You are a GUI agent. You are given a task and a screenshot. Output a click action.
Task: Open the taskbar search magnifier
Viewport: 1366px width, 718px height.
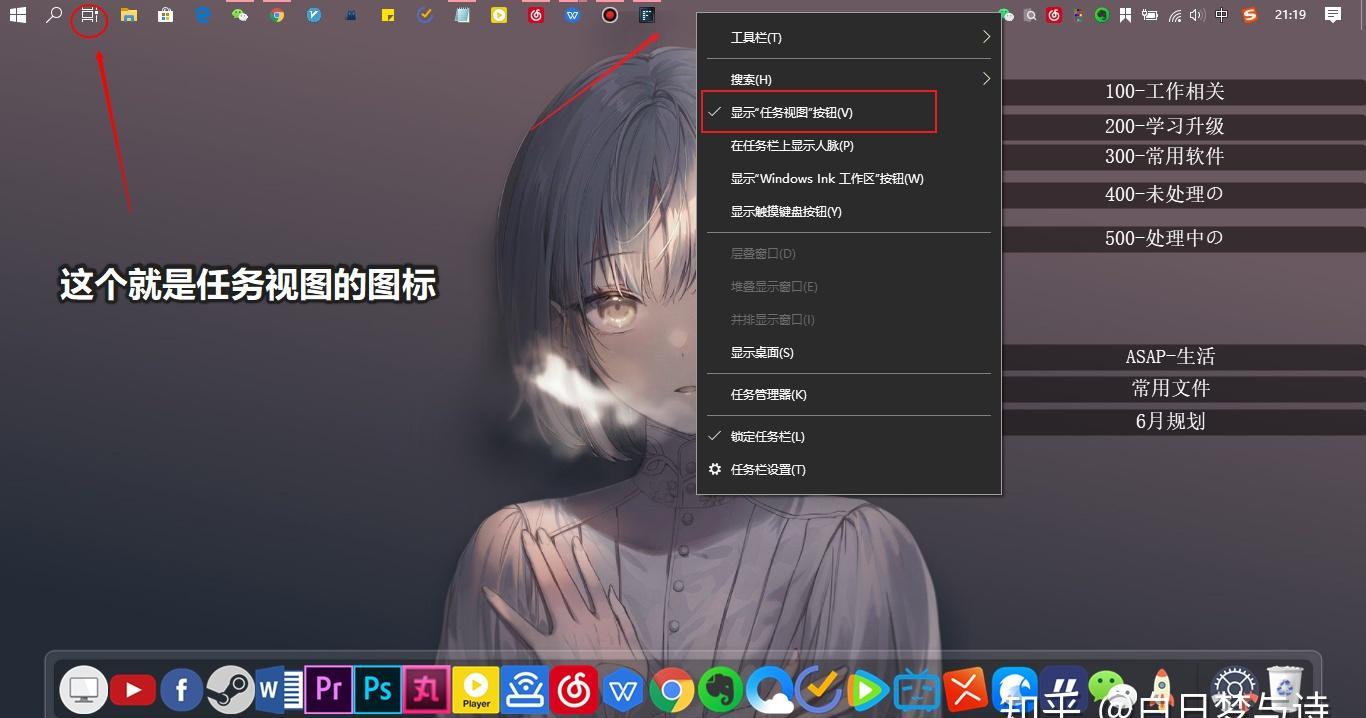[x=54, y=15]
